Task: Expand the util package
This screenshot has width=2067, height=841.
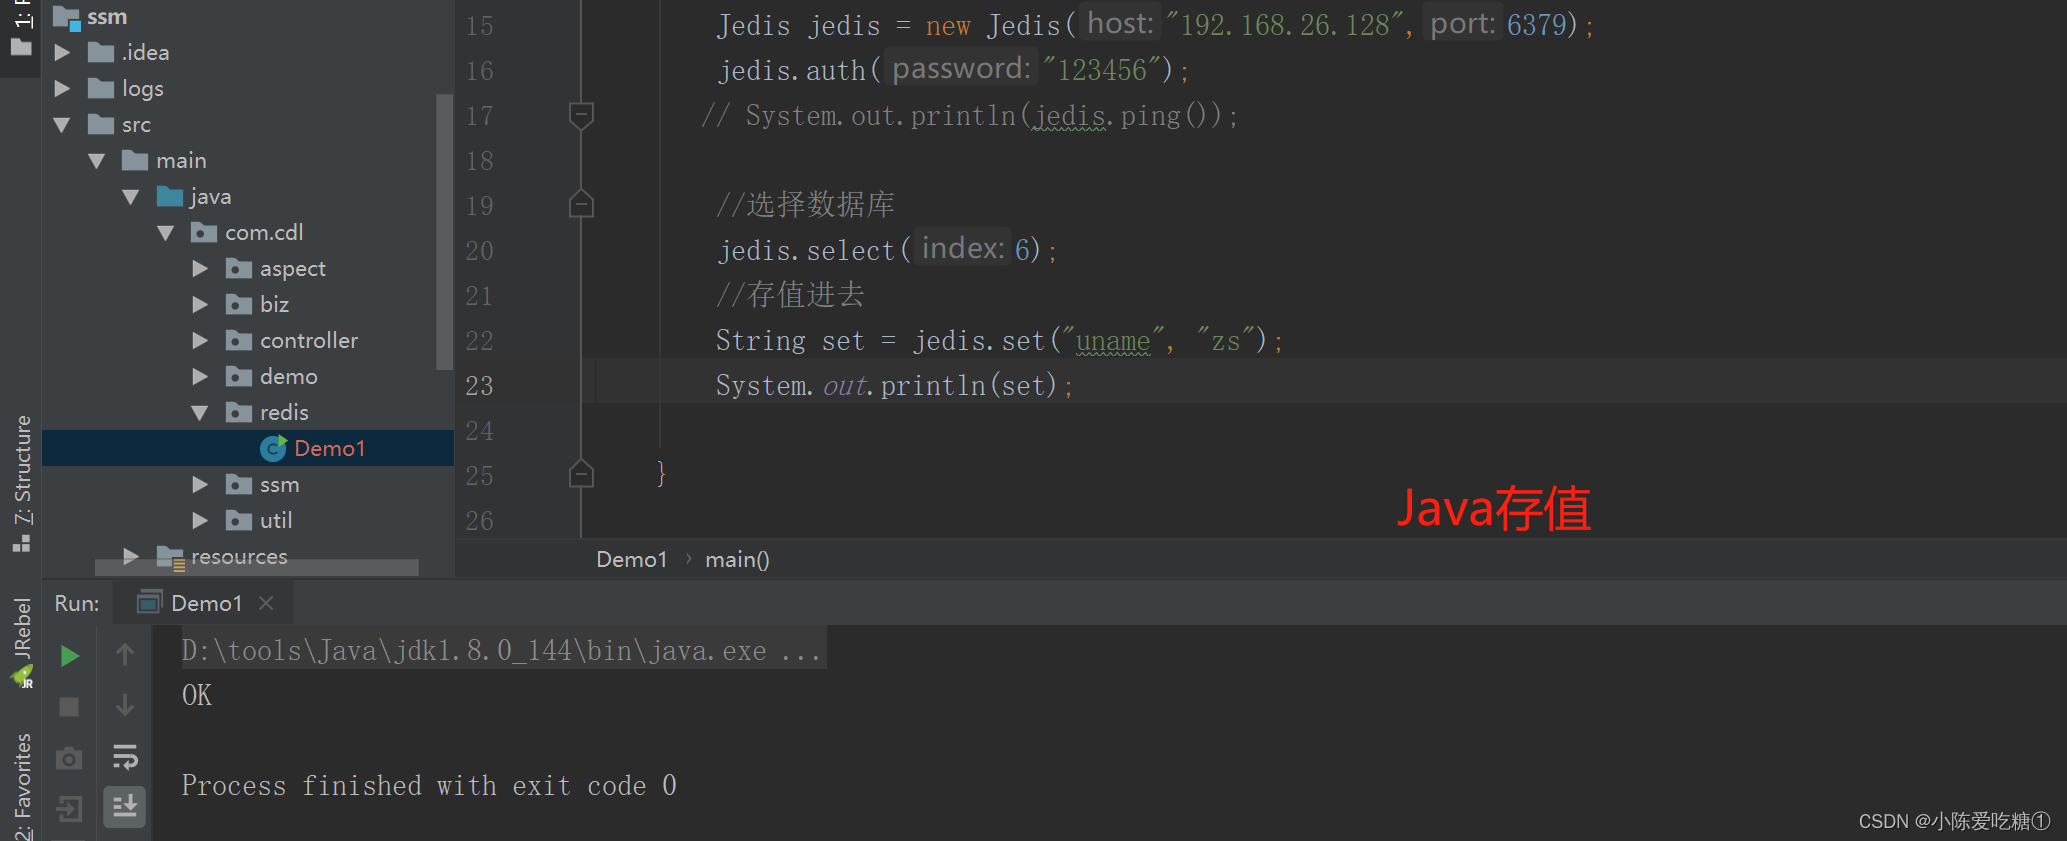Action: click(200, 521)
